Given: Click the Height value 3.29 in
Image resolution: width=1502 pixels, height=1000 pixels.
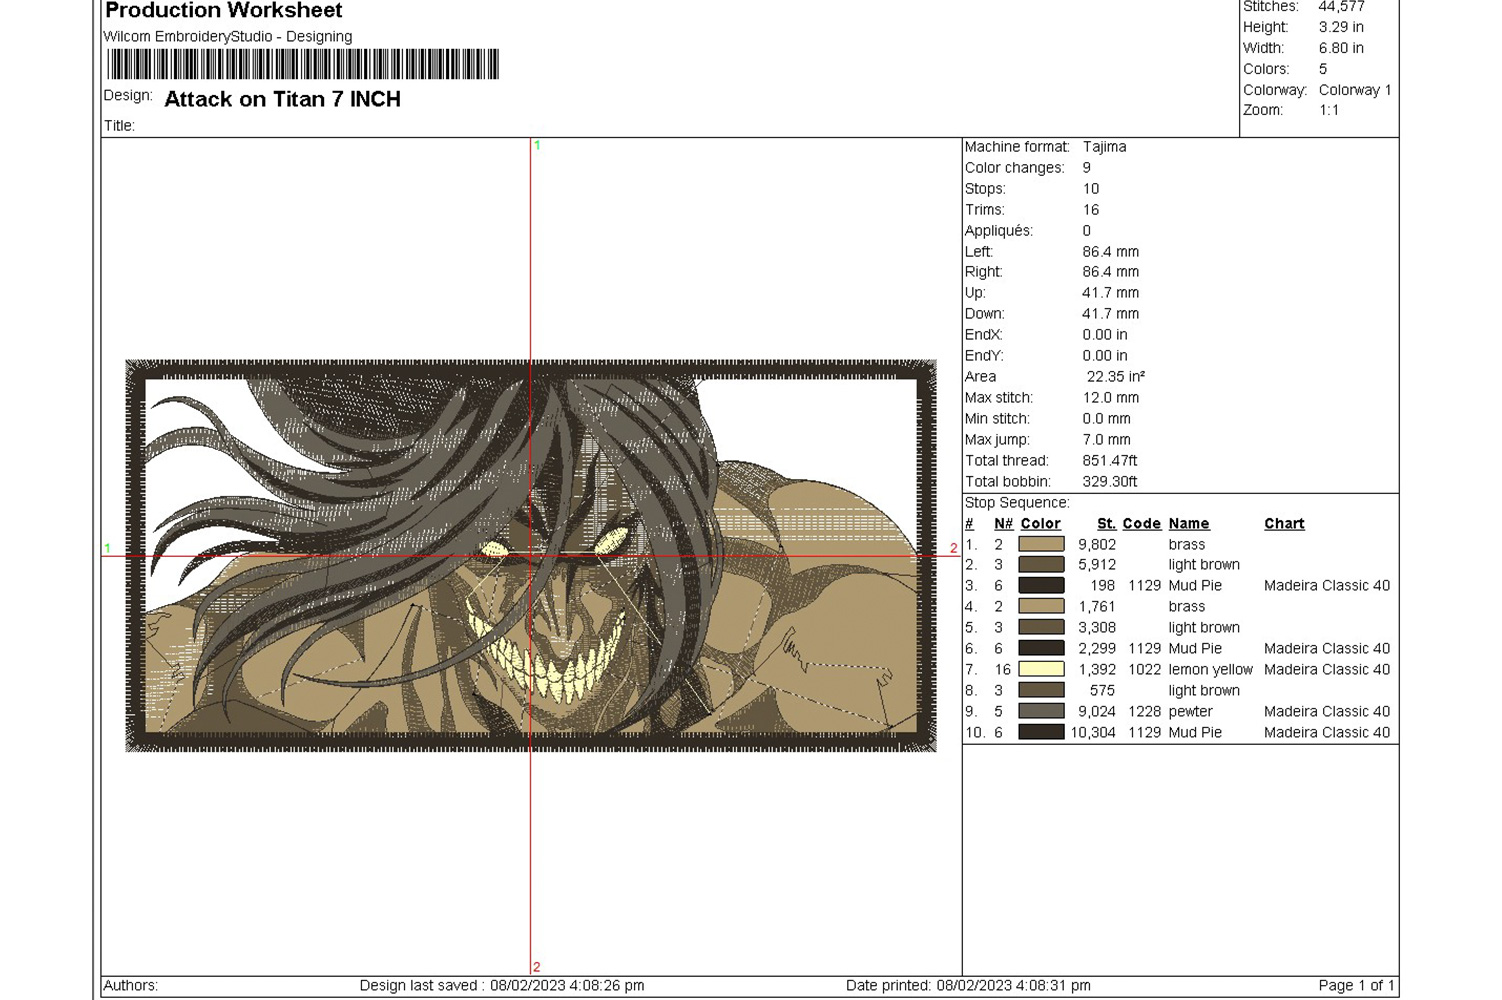Looking at the screenshot, I should [1341, 27].
